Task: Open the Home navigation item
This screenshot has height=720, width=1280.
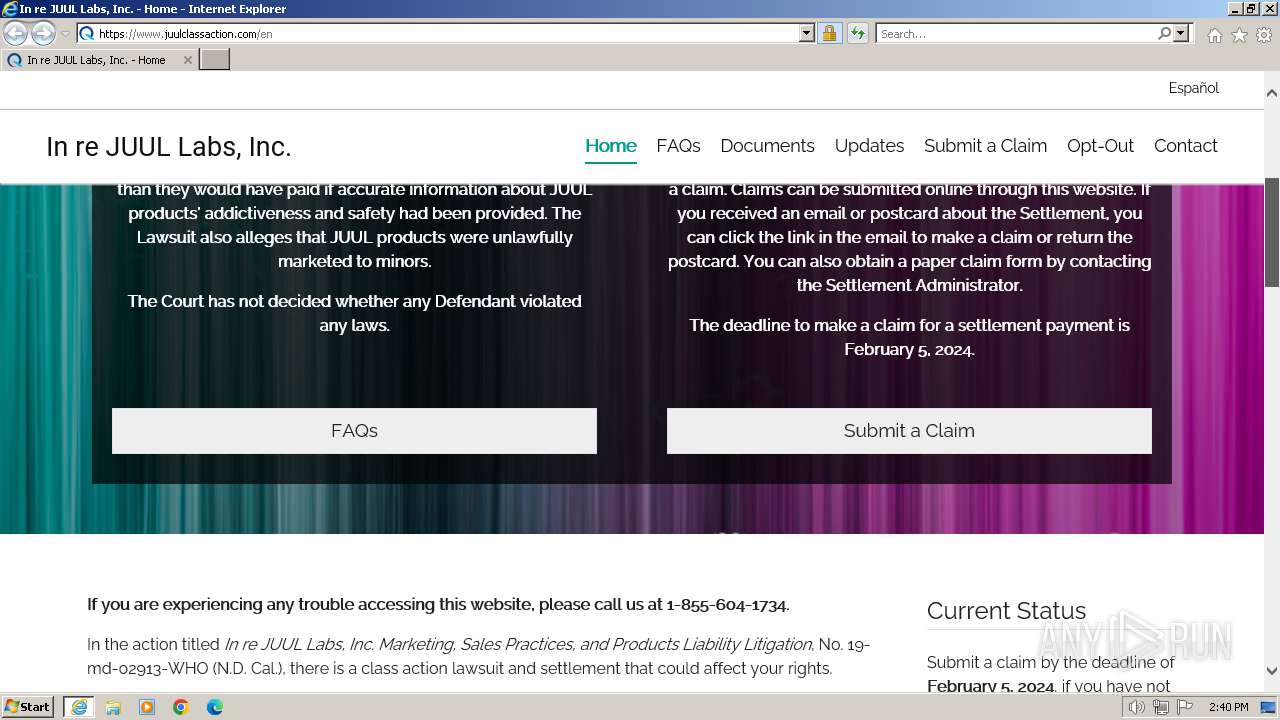Action: click(x=611, y=146)
